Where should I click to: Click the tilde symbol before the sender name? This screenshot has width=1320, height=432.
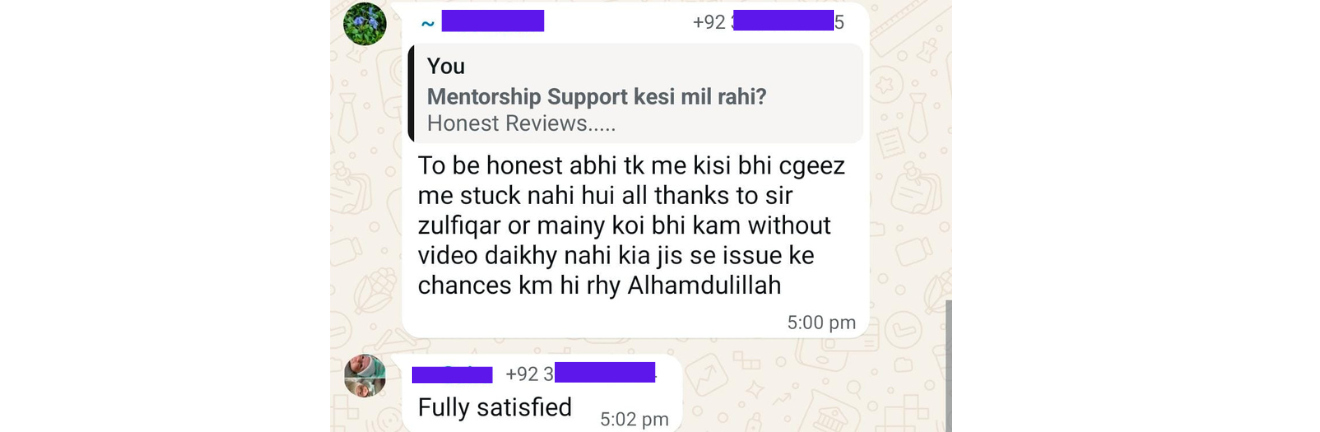click(x=428, y=23)
